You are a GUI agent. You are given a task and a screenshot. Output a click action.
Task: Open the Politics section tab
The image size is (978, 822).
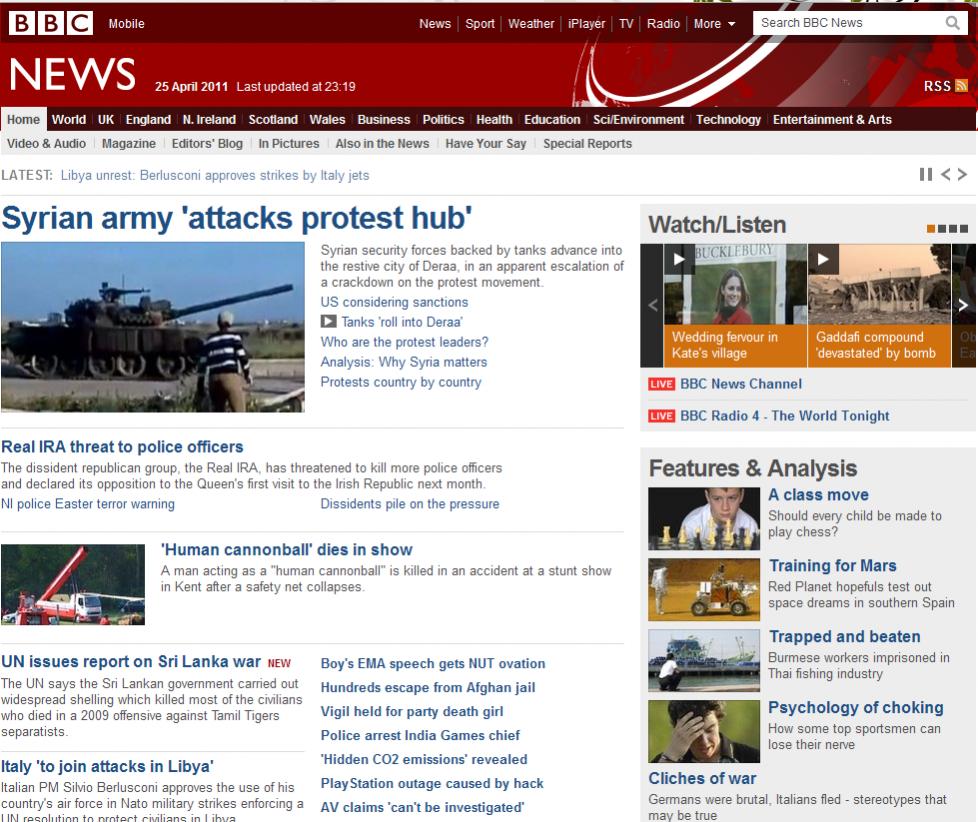(443, 119)
